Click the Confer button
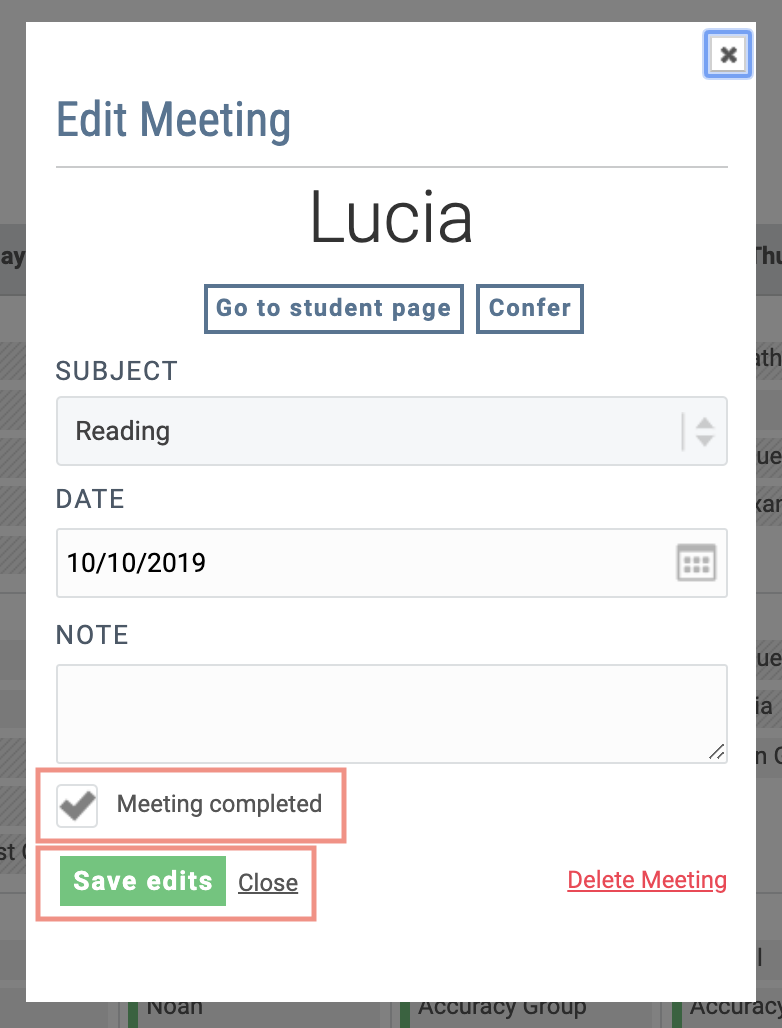Image resolution: width=782 pixels, height=1028 pixels. click(x=529, y=308)
